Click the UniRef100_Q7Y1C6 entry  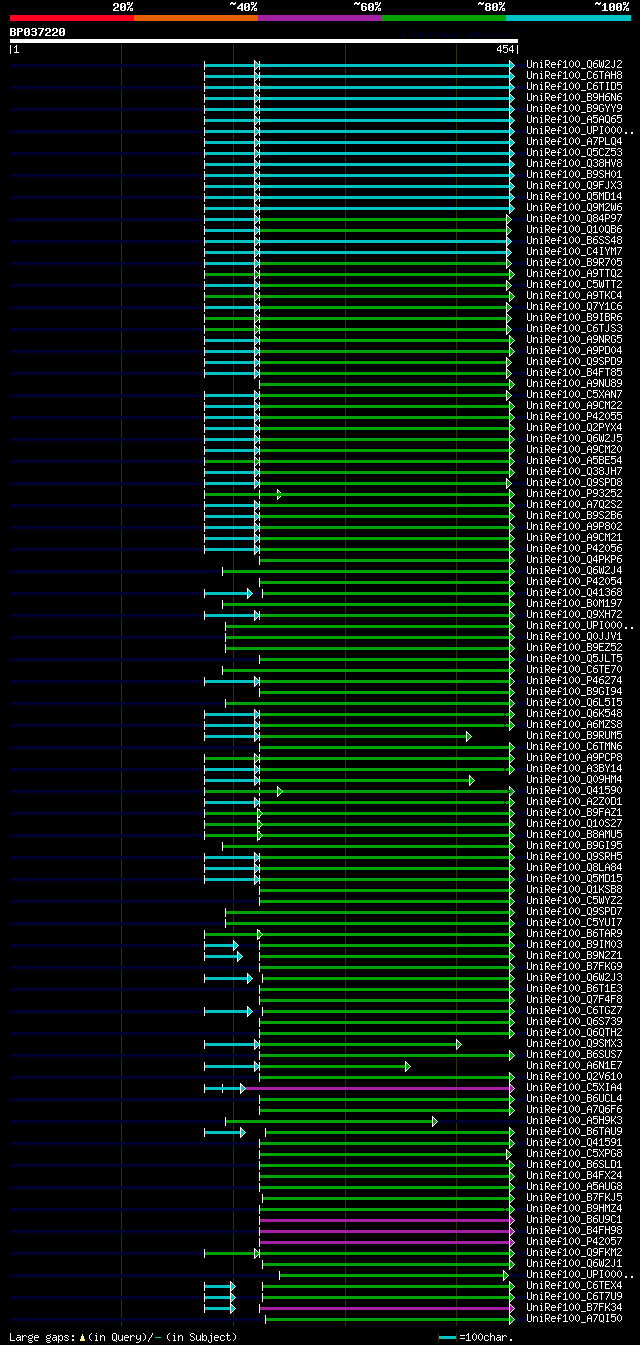point(574,306)
